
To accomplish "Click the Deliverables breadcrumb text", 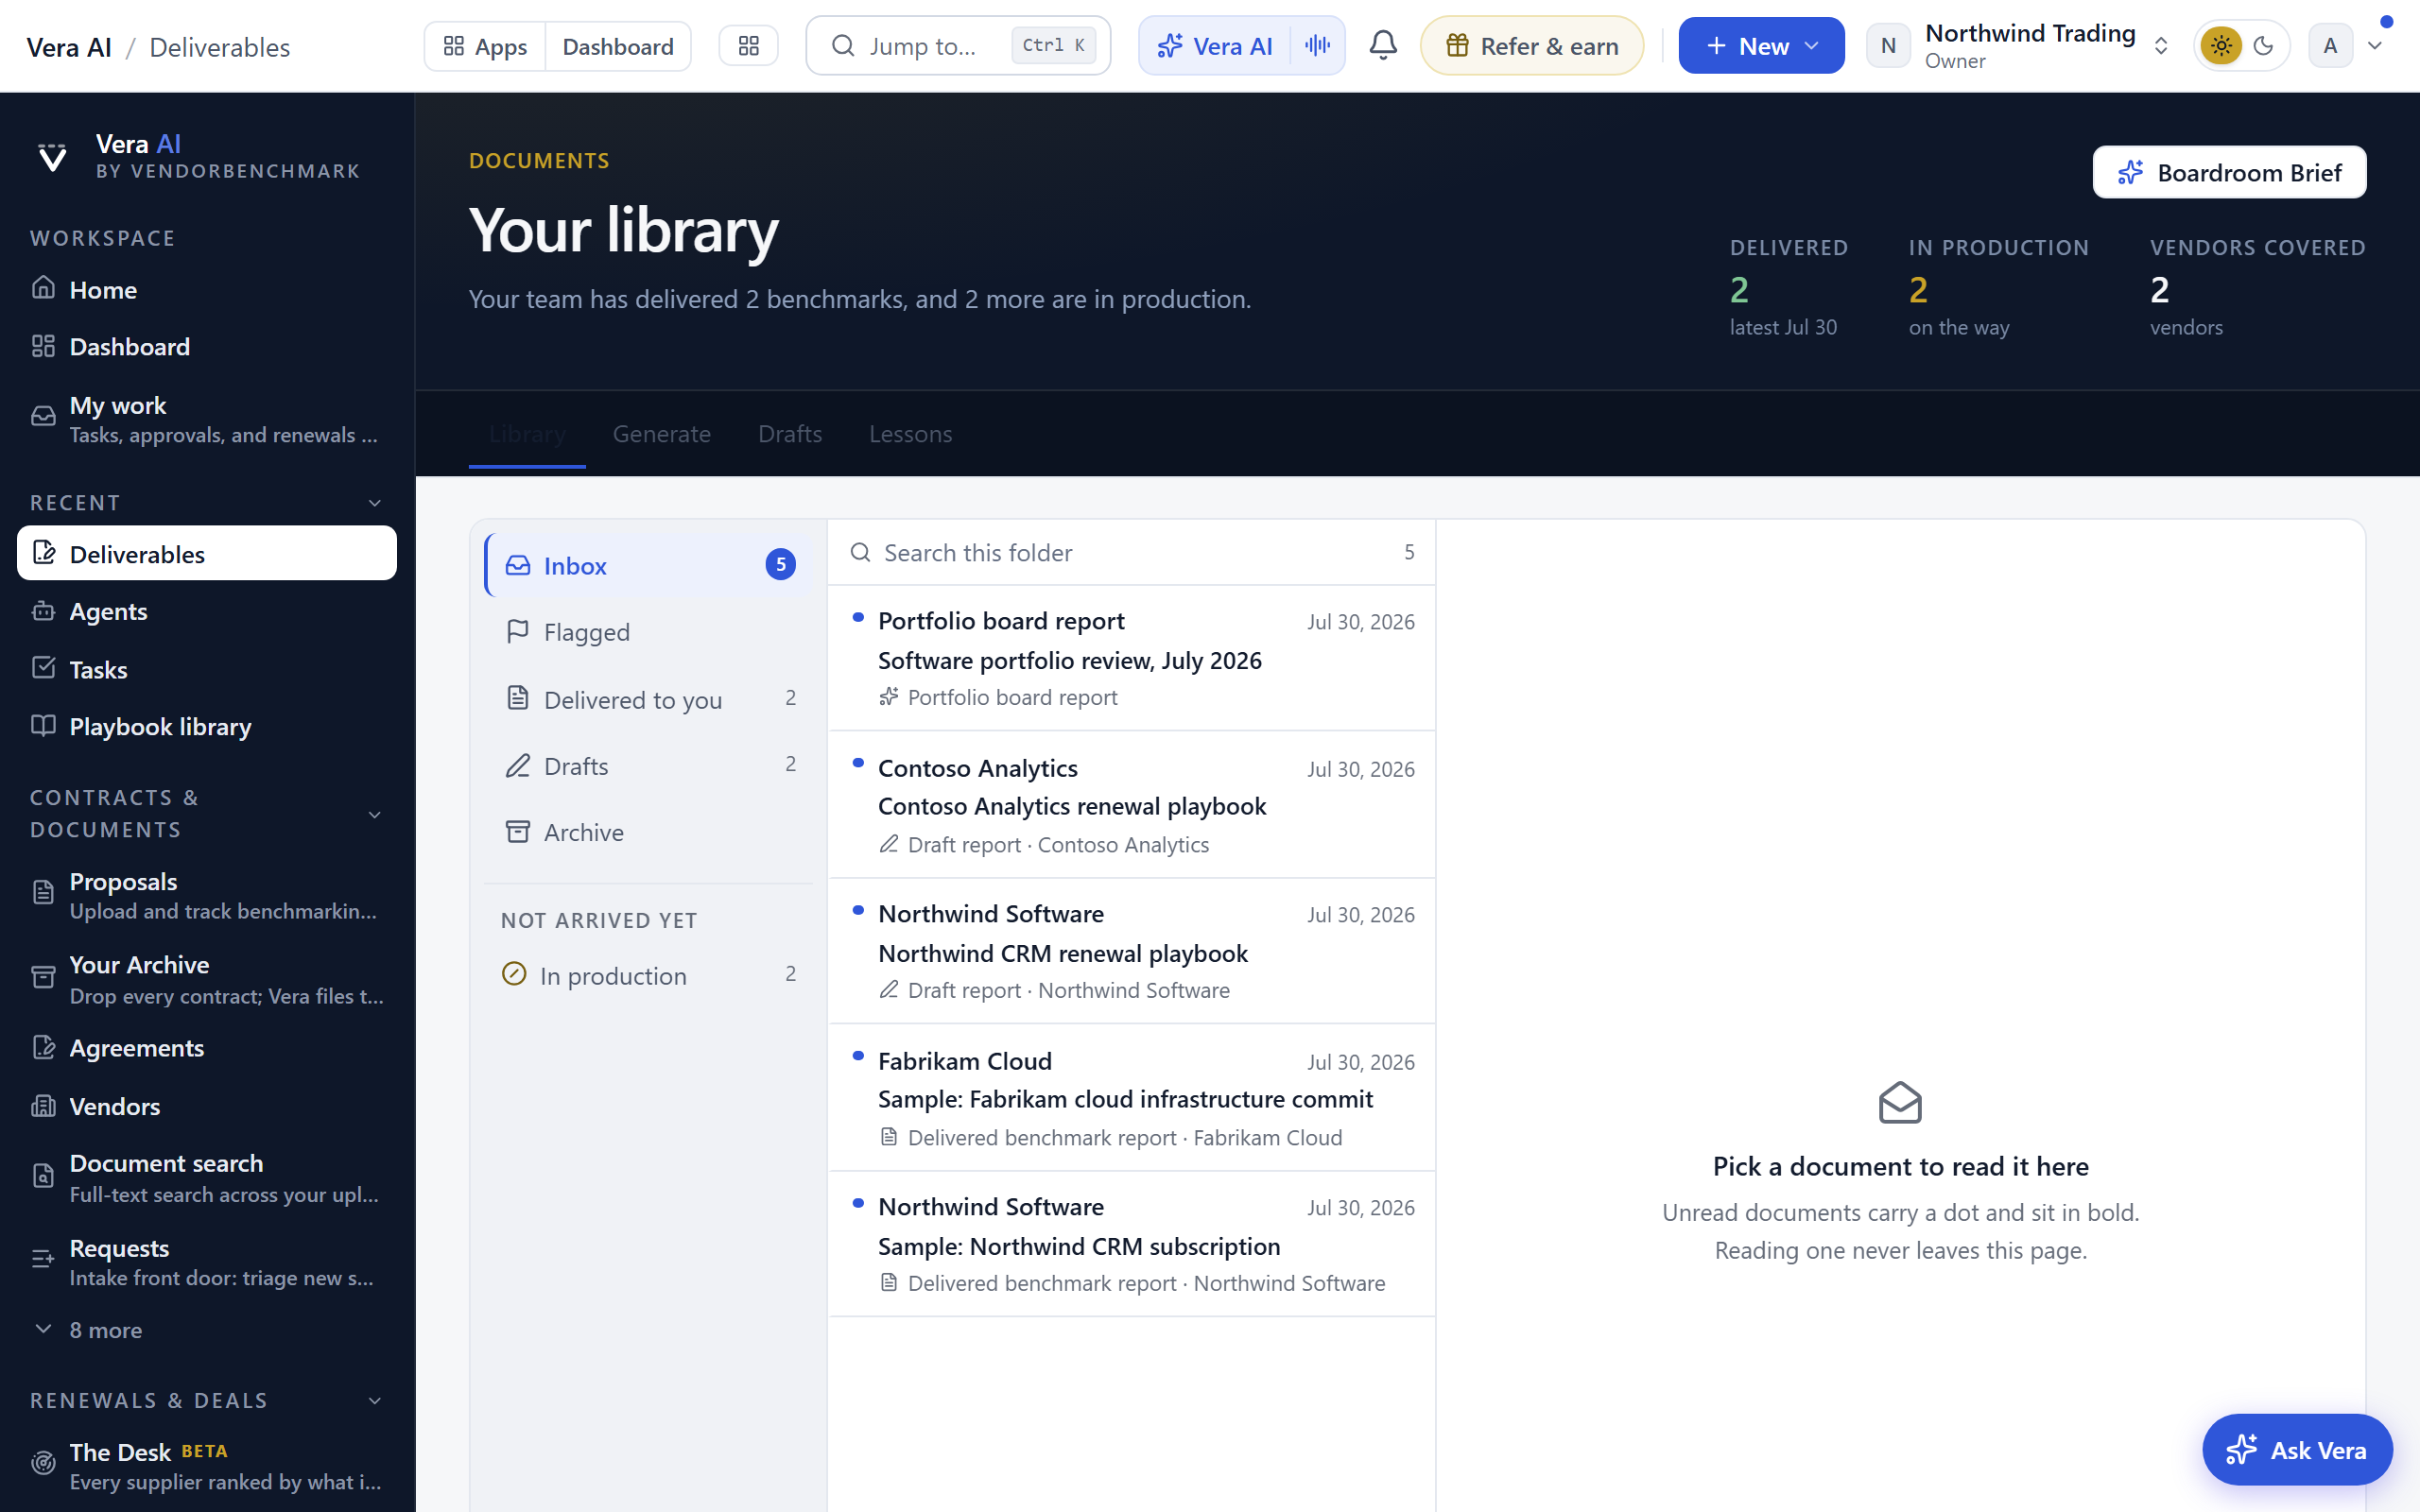I will pyautogui.click(x=219, y=47).
